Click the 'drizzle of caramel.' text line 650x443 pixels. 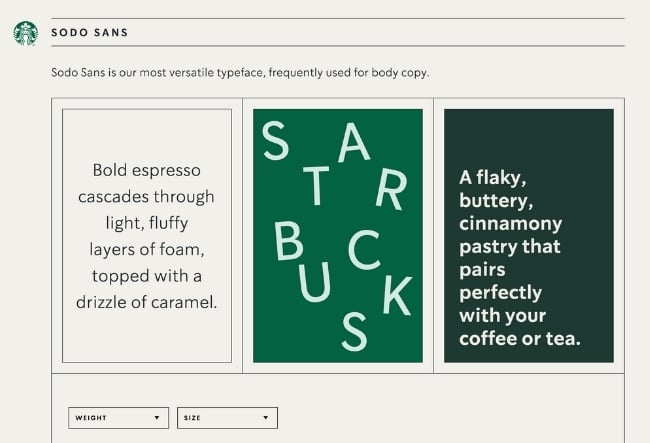(x=146, y=301)
